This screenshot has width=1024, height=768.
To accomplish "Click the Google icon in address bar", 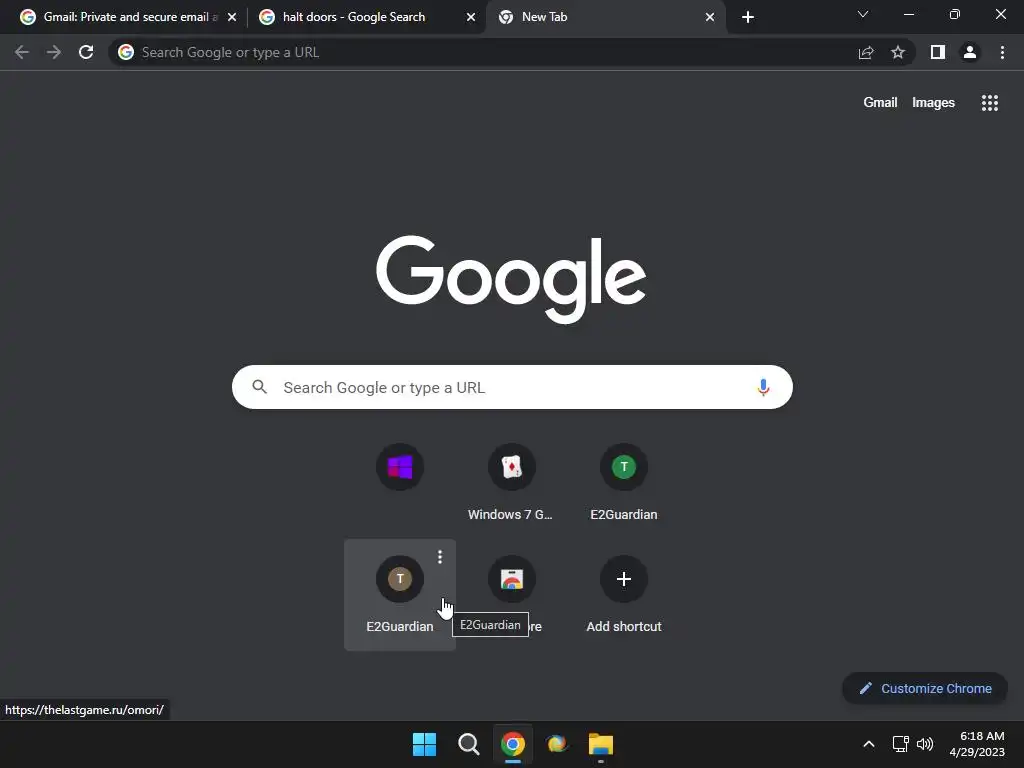I will tap(126, 52).
